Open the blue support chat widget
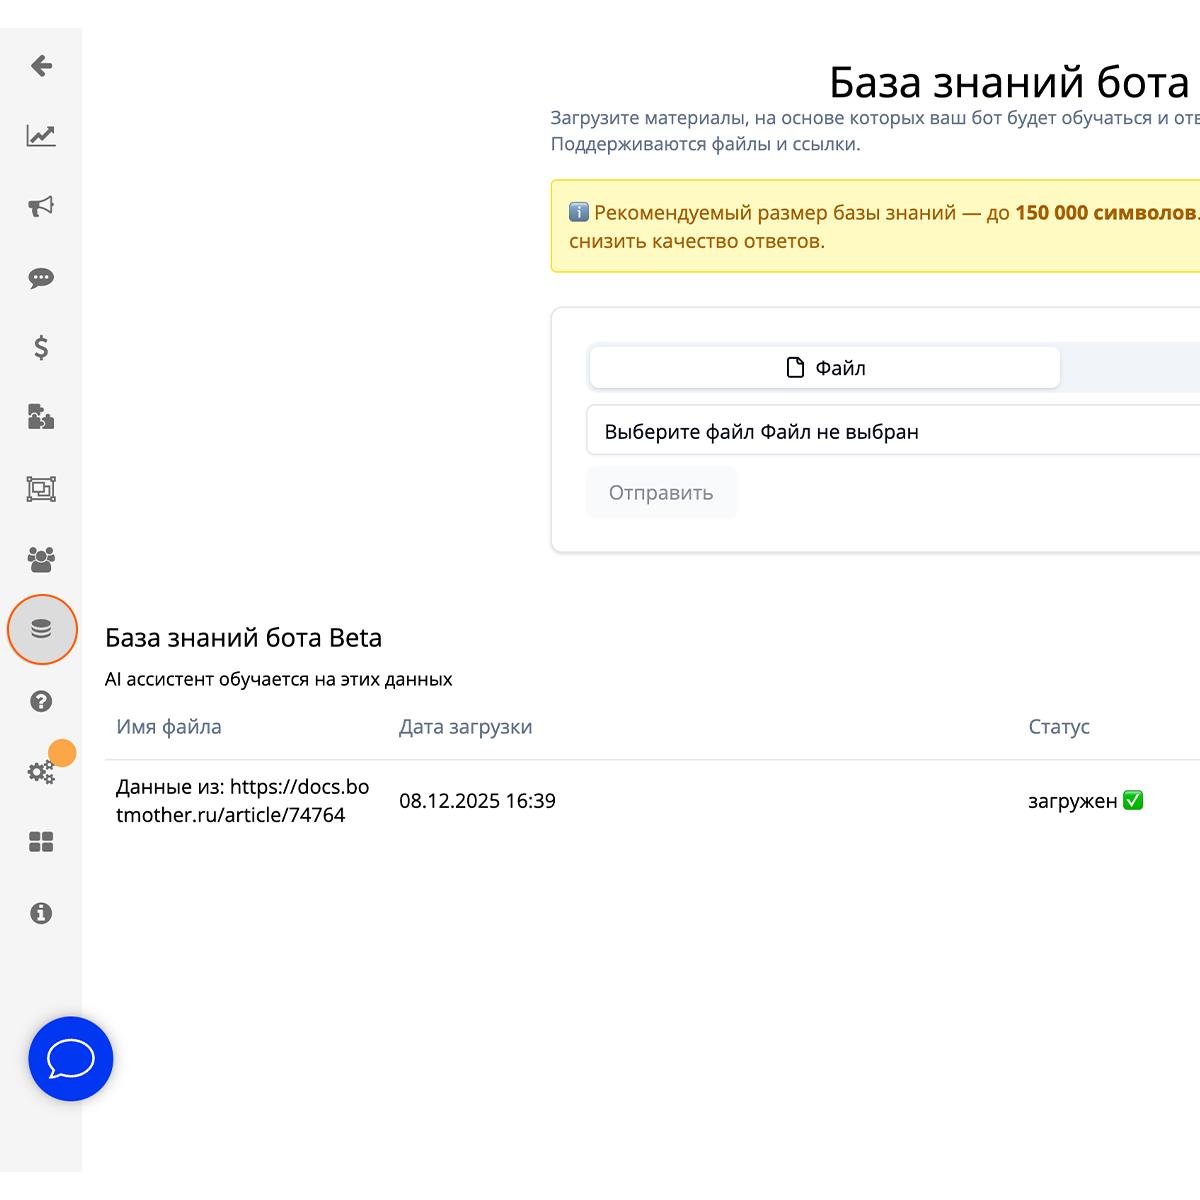 (x=71, y=1059)
